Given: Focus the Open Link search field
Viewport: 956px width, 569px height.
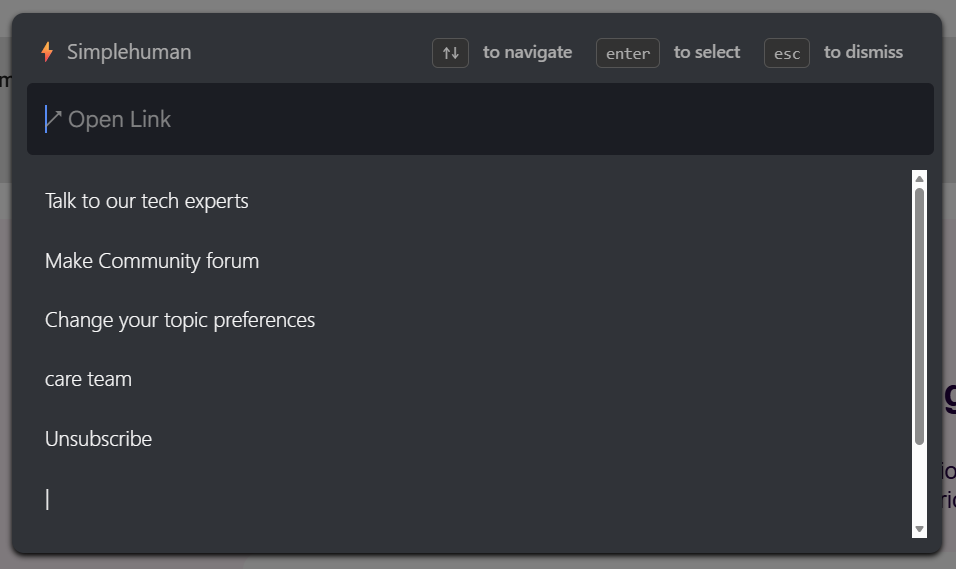Looking at the screenshot, I should point(480,119).
